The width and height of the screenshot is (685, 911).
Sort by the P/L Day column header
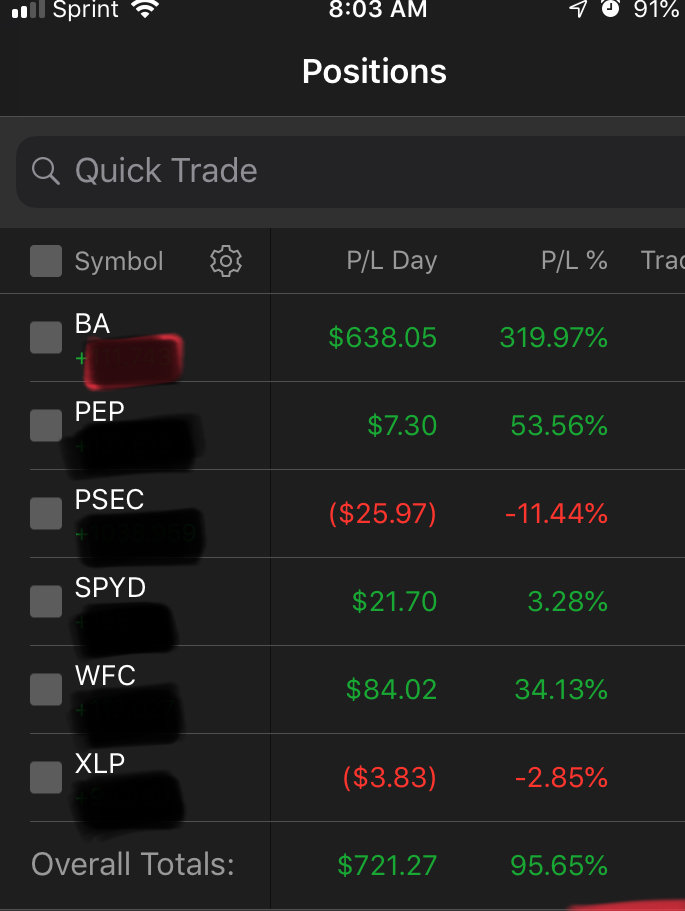(x=392, y=260)
